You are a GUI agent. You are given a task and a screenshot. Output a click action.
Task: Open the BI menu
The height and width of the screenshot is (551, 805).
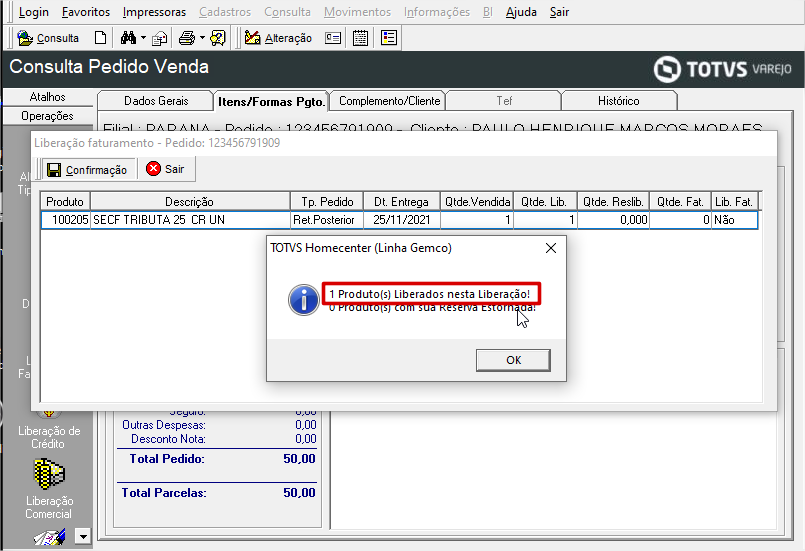[x=488, y=12]
